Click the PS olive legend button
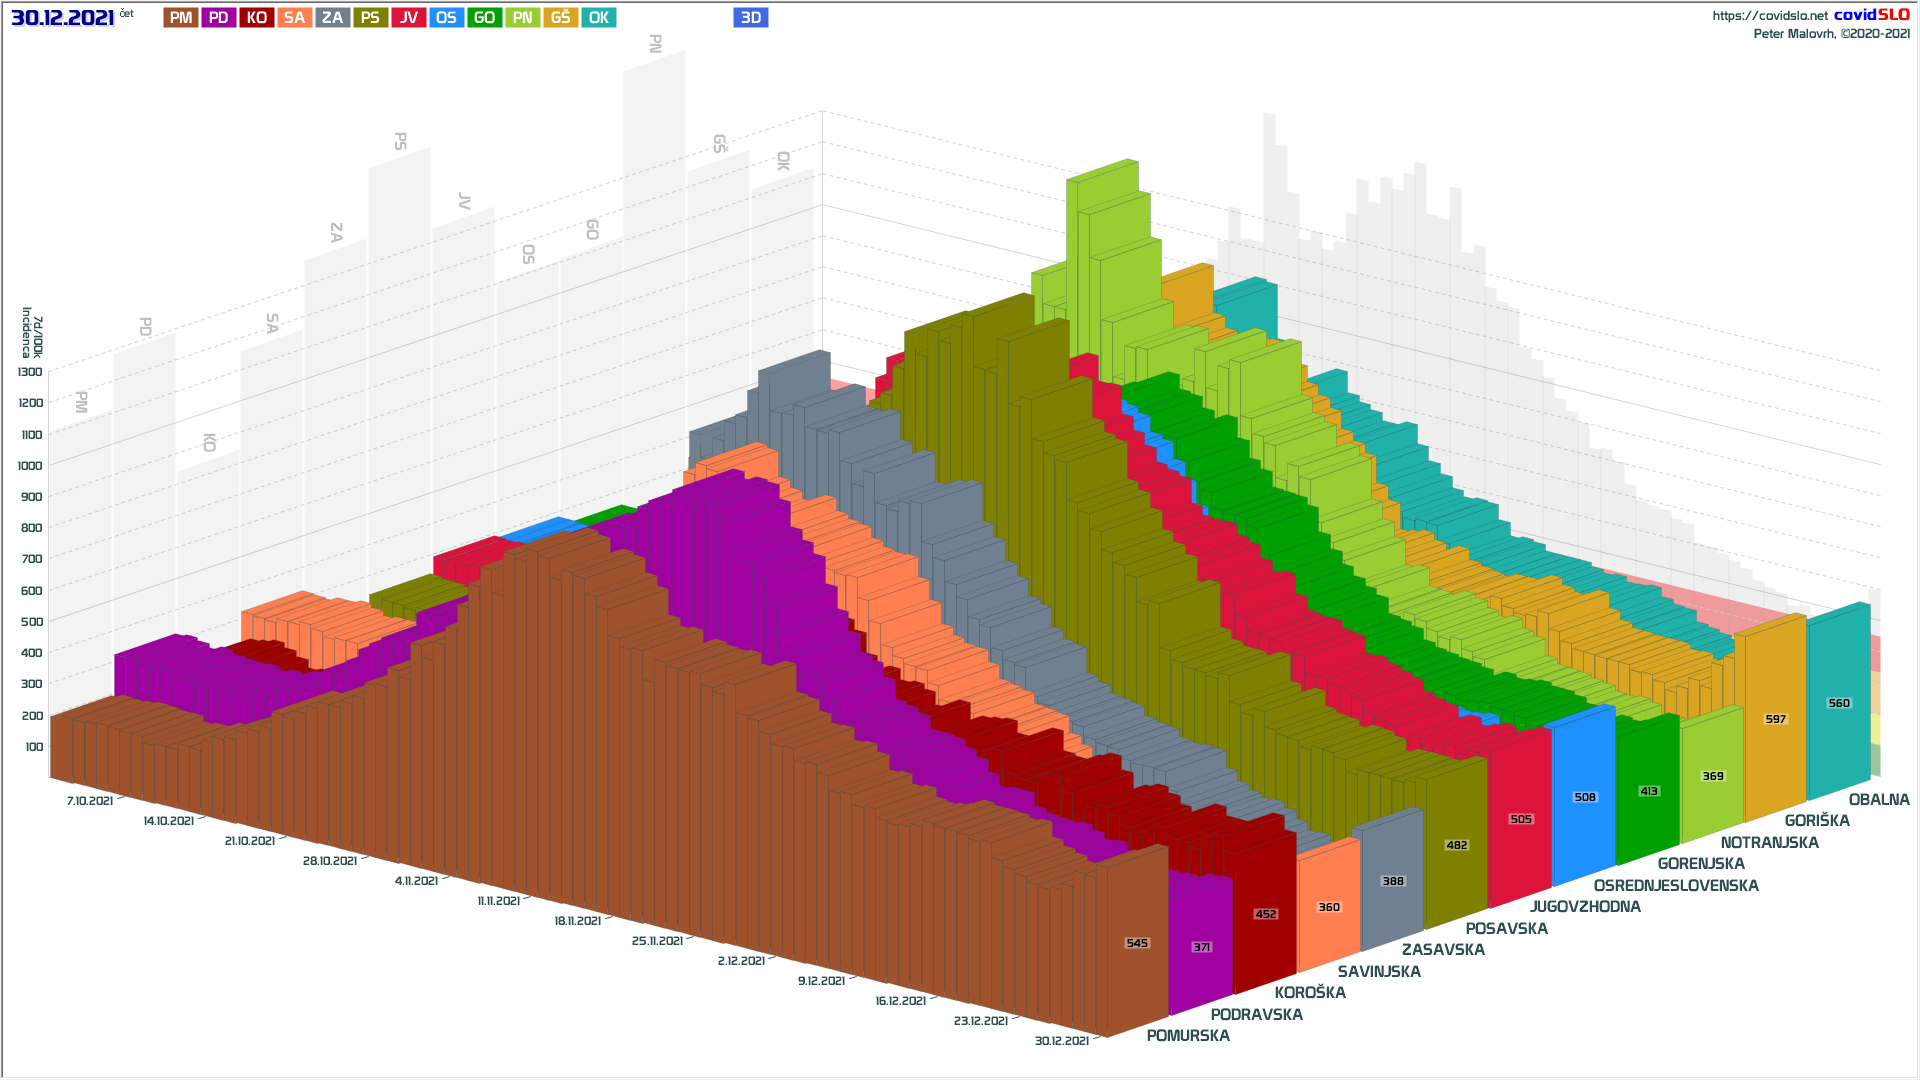 (x=371, y=18)
